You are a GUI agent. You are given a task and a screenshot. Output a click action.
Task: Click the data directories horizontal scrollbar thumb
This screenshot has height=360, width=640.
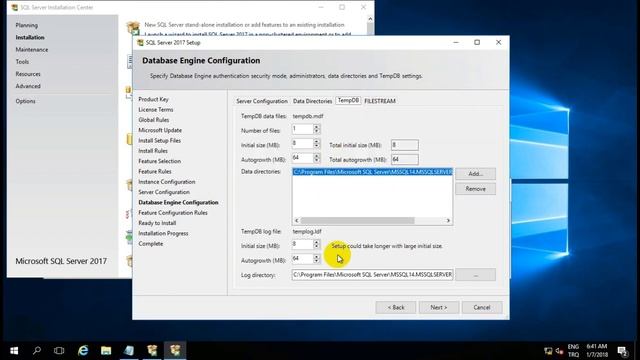point(358,220)
